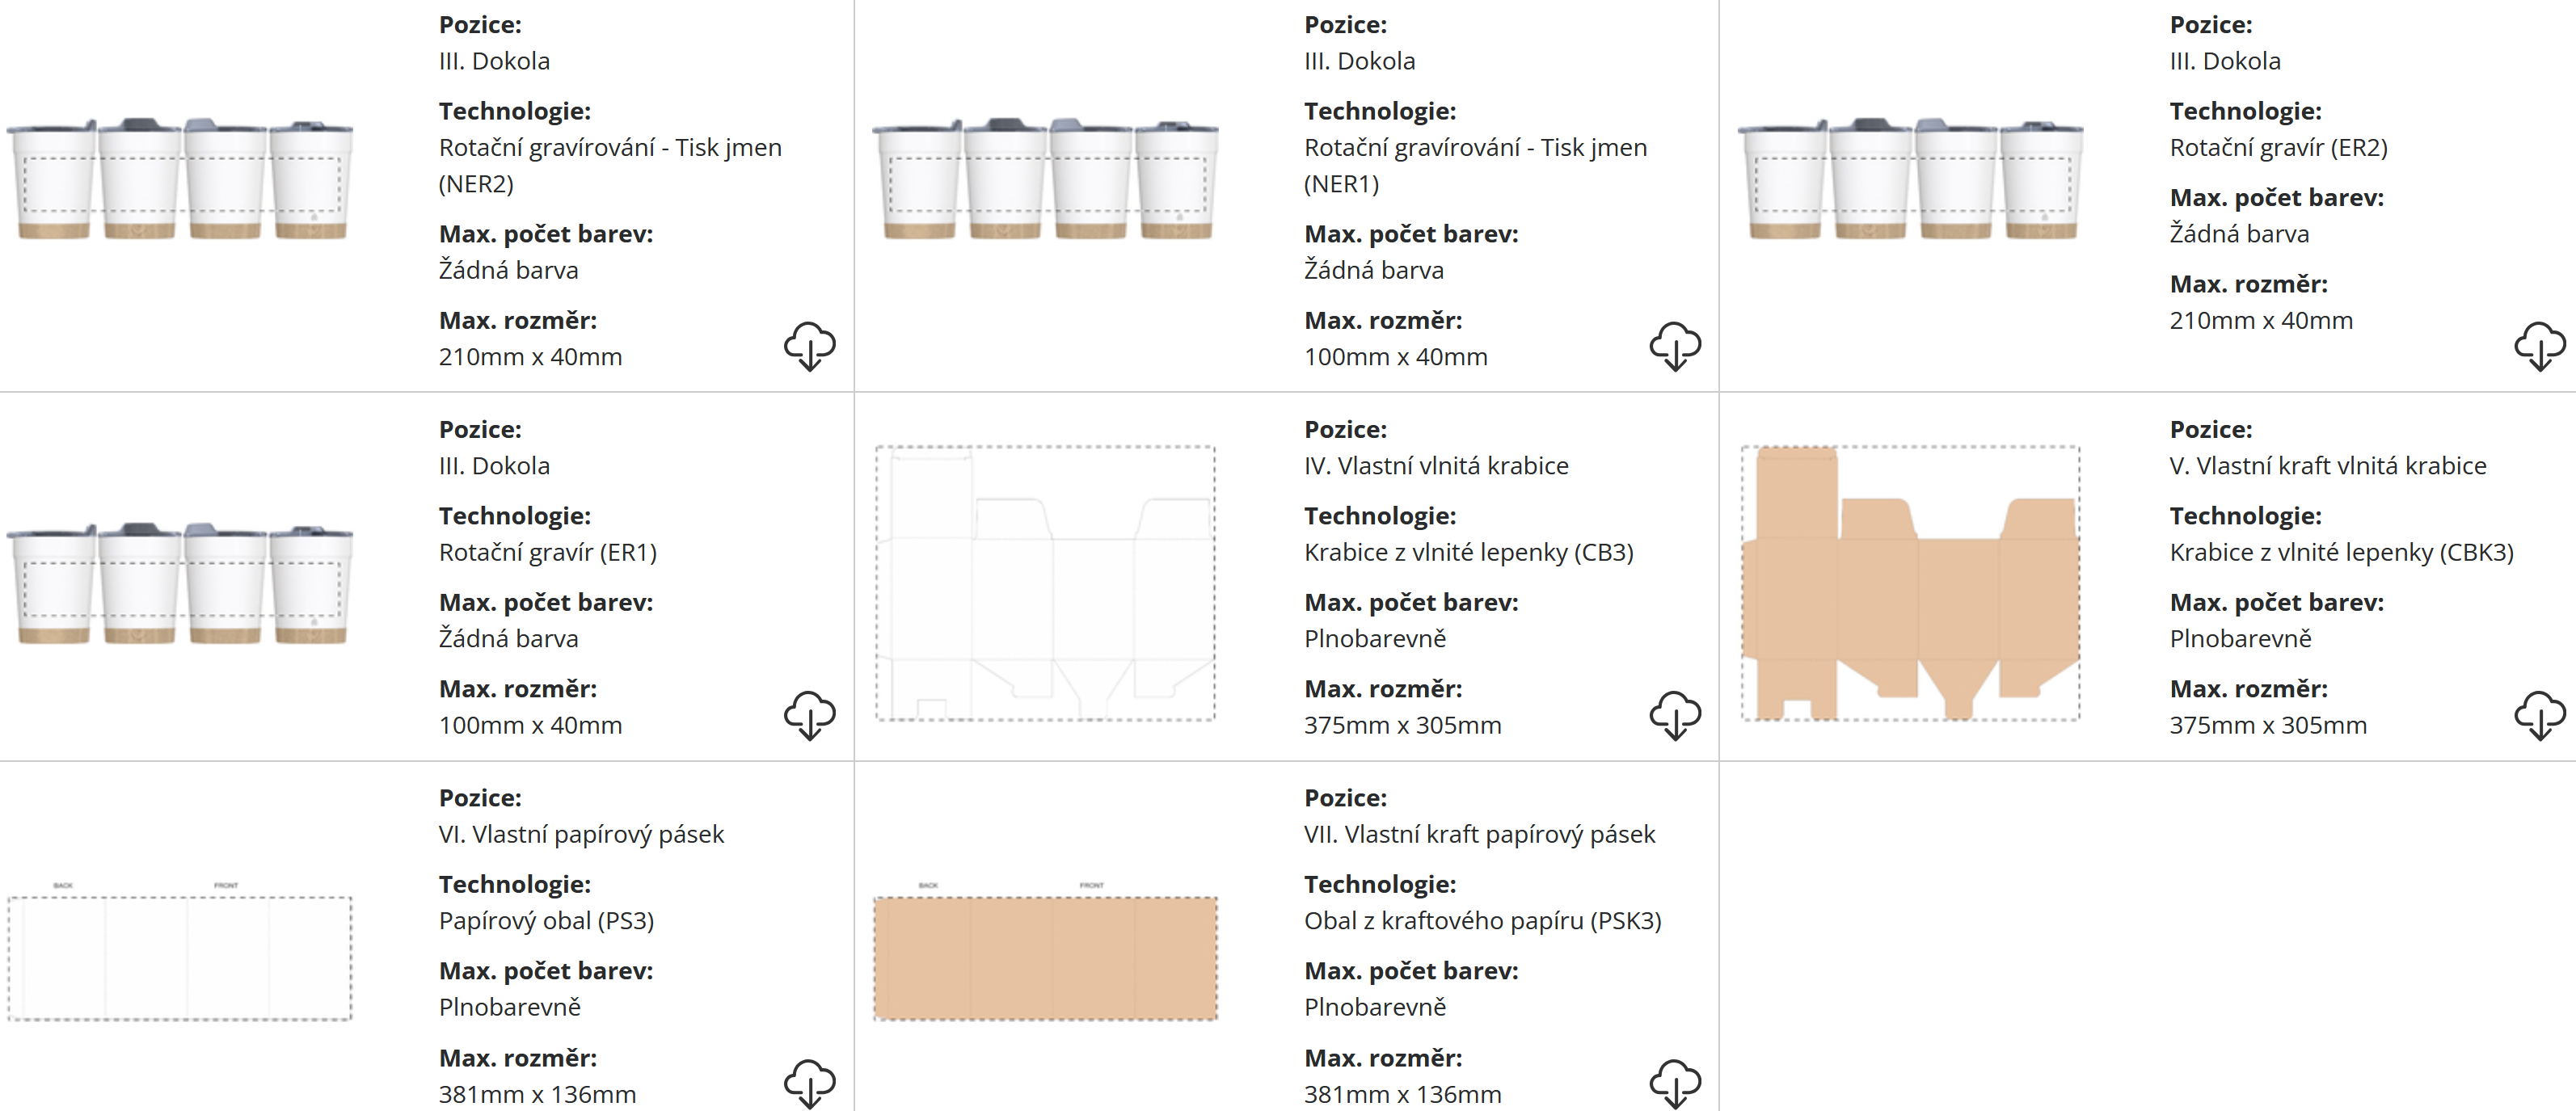Open the kraft paper sleeve PSK3 diagram

pos(1045,957)
